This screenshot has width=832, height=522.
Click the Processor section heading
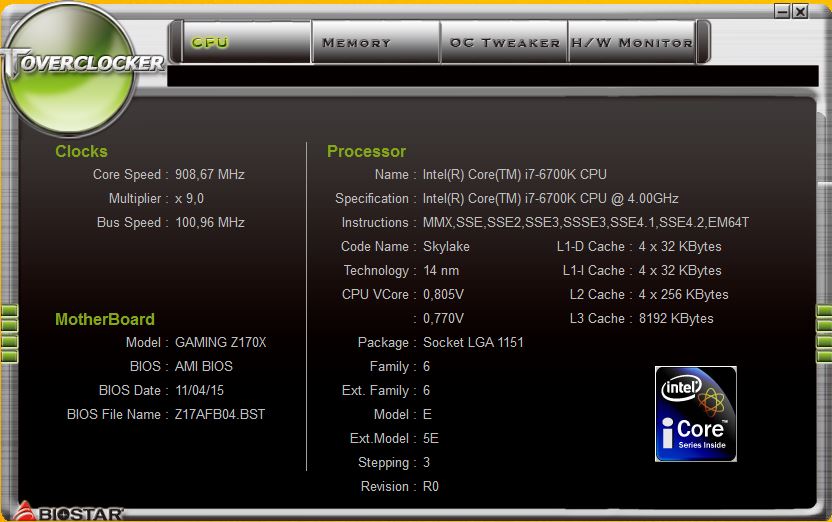point(366,151)
